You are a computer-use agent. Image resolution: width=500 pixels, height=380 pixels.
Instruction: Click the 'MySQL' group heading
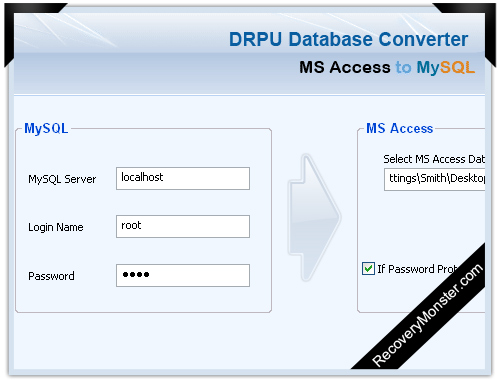coord(46,128)
